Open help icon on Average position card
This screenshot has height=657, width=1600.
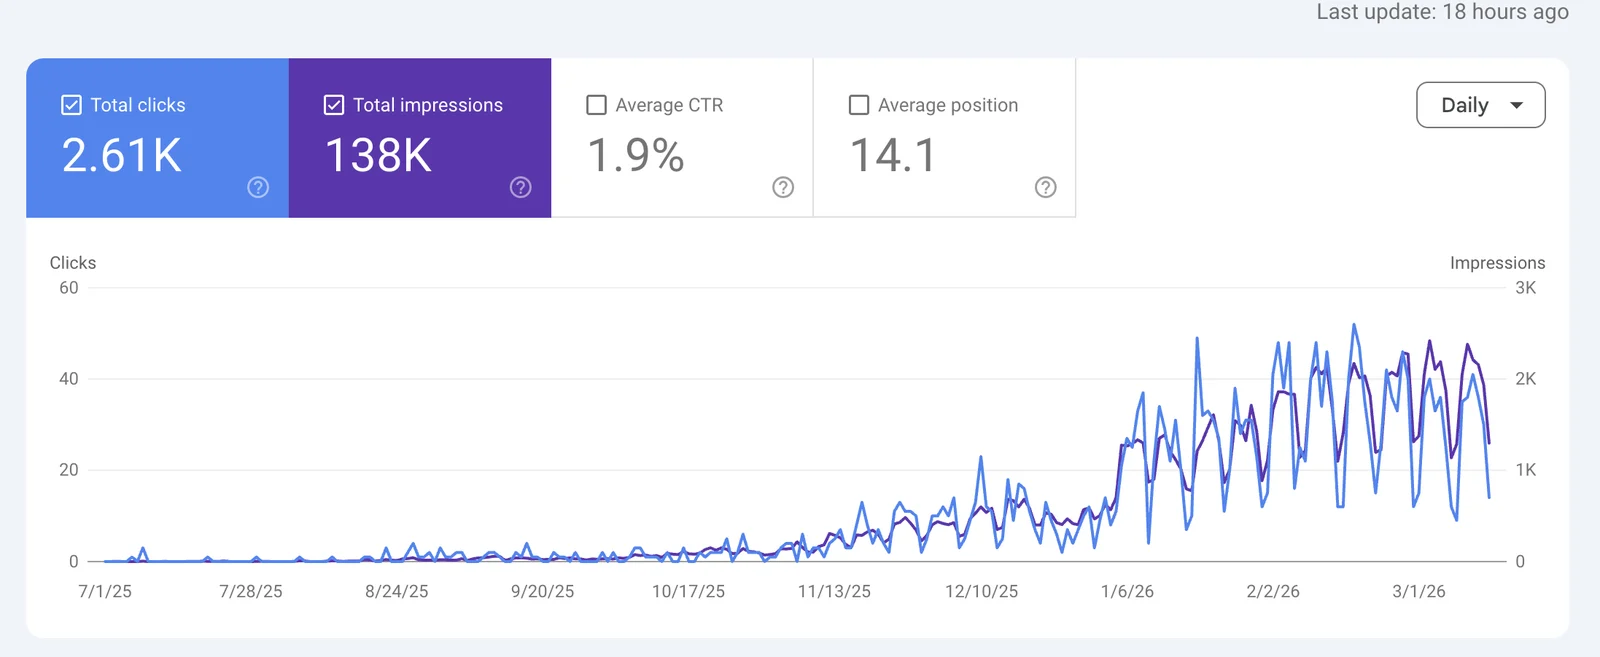click(x=1046, y=187)
